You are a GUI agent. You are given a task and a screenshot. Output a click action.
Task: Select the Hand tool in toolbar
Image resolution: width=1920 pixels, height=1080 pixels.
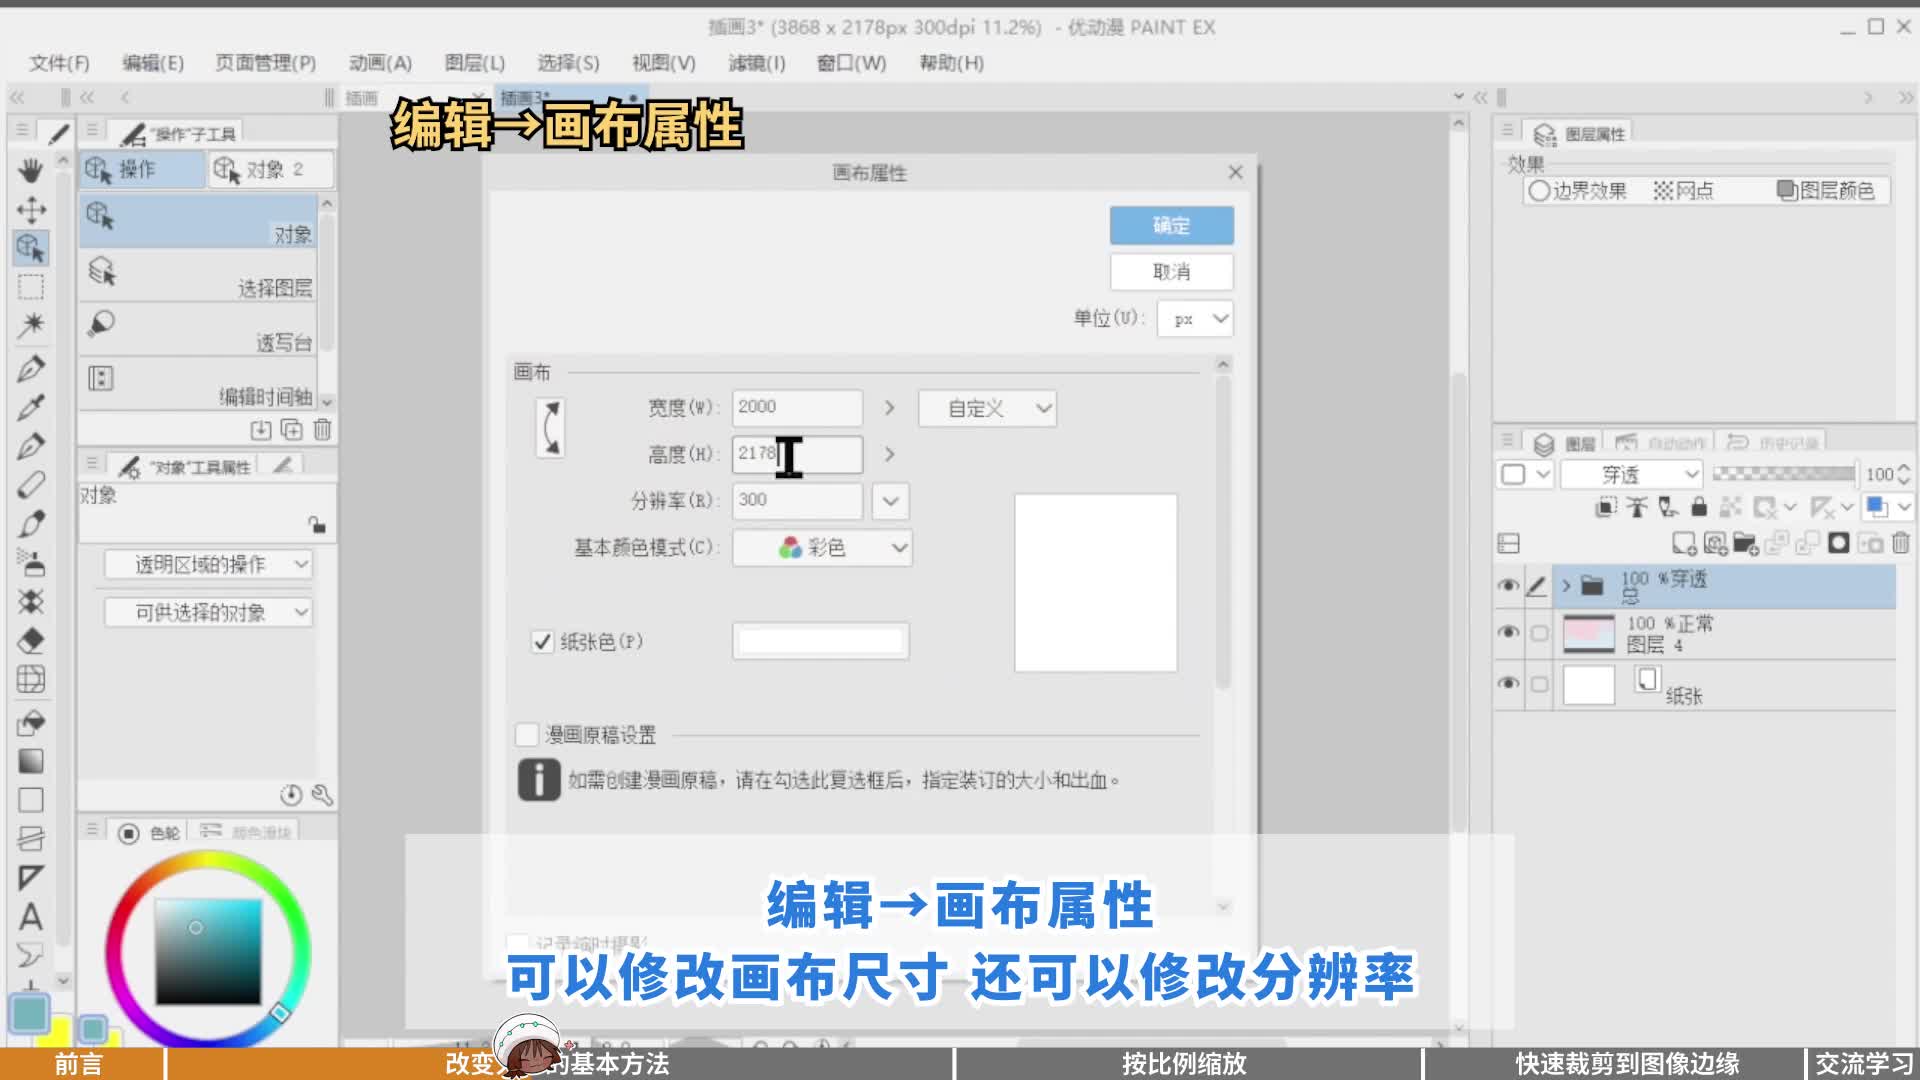30,171
